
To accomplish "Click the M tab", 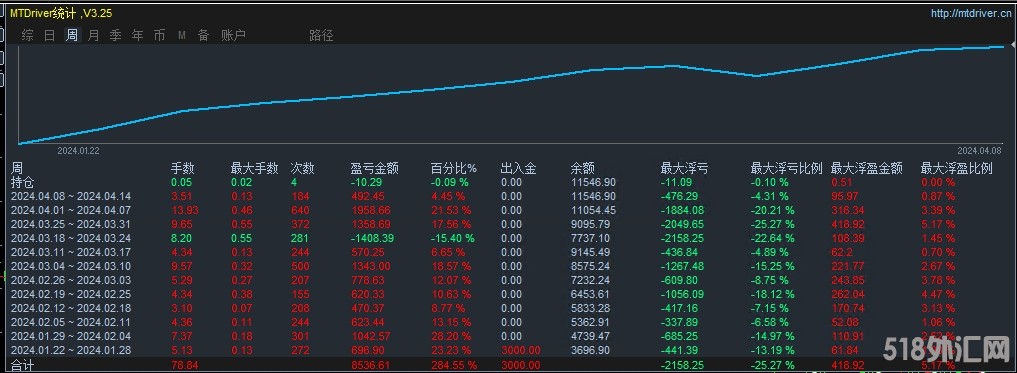I will click(182, 36).
